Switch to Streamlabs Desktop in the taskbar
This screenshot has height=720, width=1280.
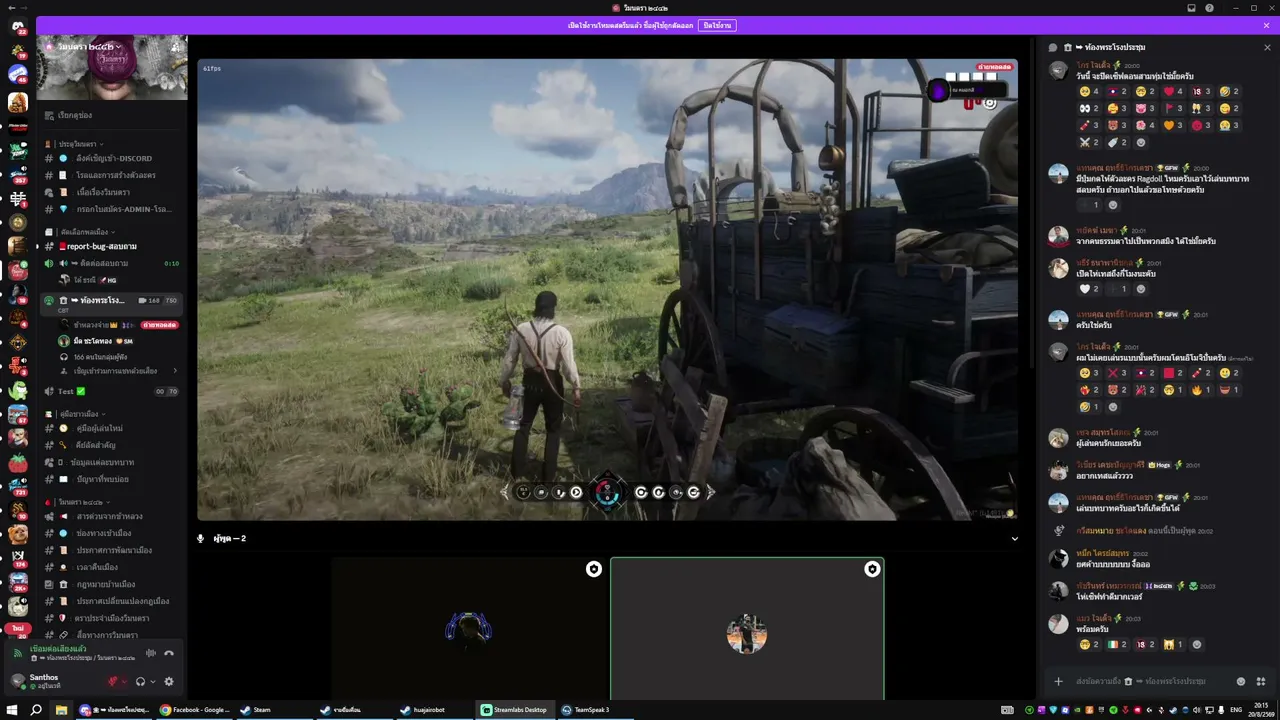tap(514, 710)
